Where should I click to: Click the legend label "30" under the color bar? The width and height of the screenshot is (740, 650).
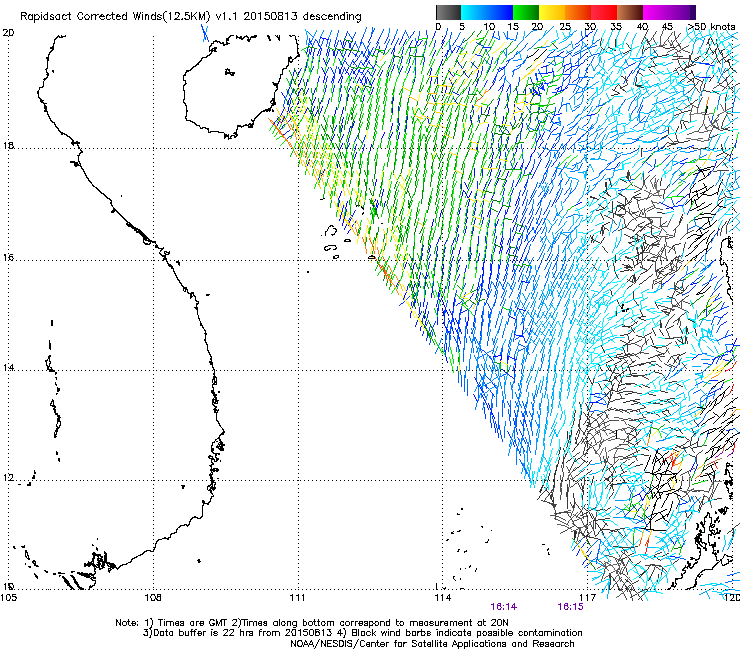590,26
